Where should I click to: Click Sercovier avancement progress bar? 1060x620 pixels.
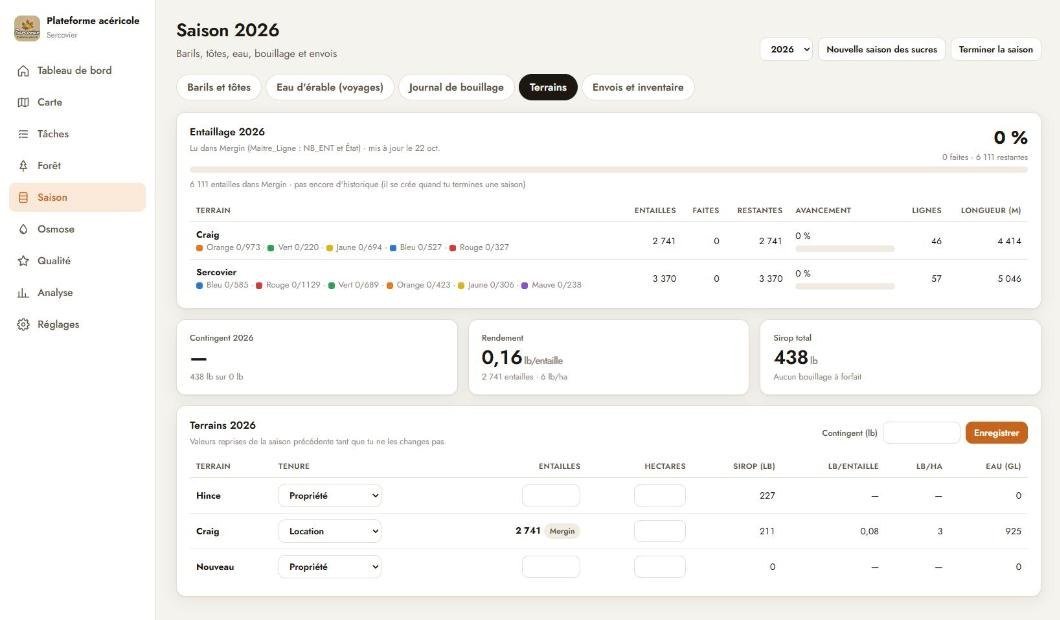tap(845, 287)
